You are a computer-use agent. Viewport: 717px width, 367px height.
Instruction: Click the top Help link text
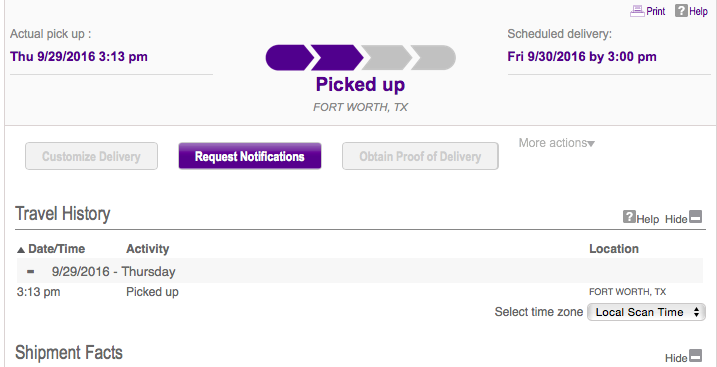pos(698,11)
